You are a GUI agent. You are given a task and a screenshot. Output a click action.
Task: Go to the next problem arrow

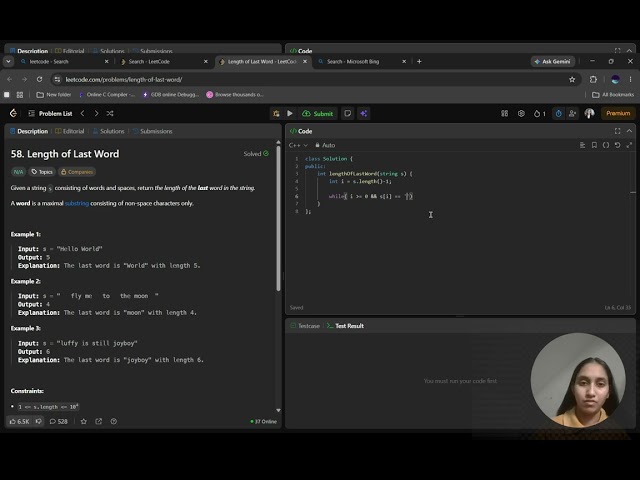tap(96, 113)
